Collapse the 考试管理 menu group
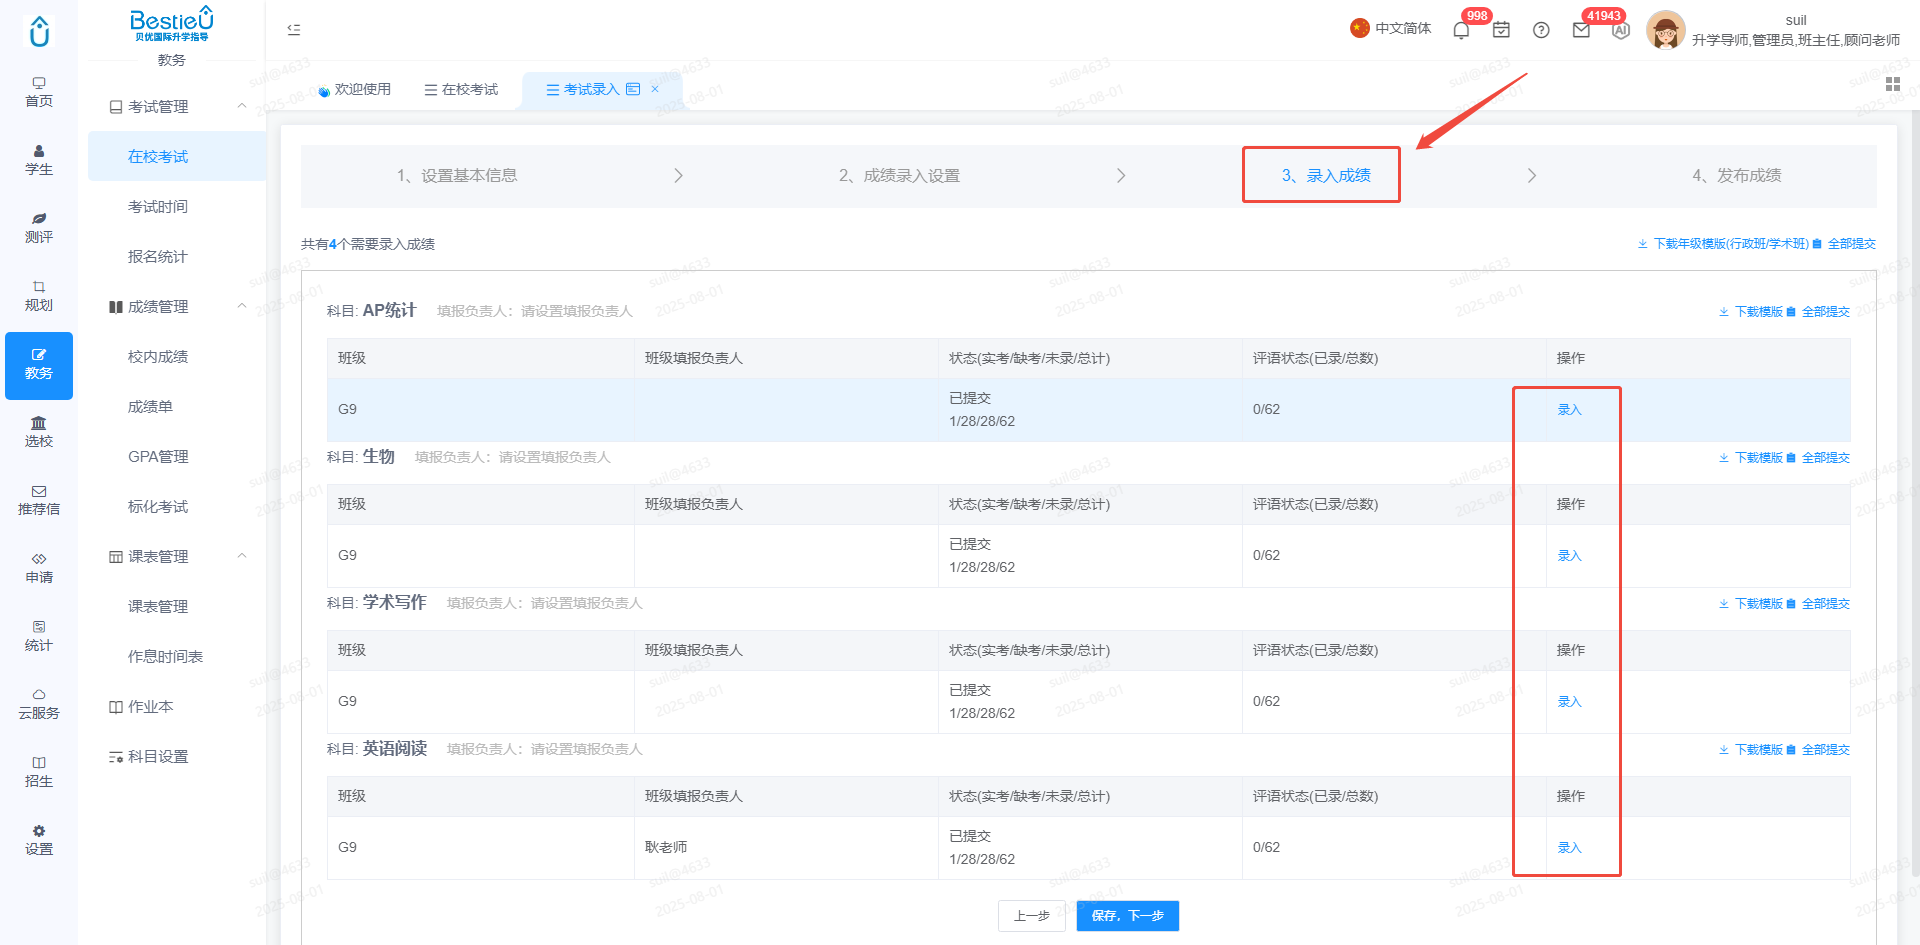 tap(242, 106)
